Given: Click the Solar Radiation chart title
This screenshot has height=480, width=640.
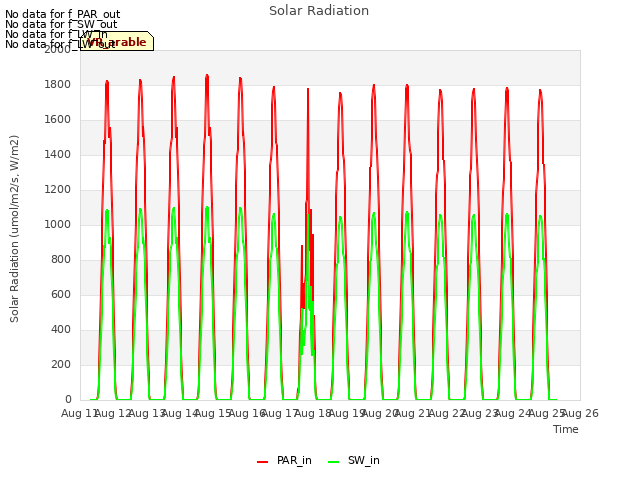Looking at the screenshot, I should (319, 11).
